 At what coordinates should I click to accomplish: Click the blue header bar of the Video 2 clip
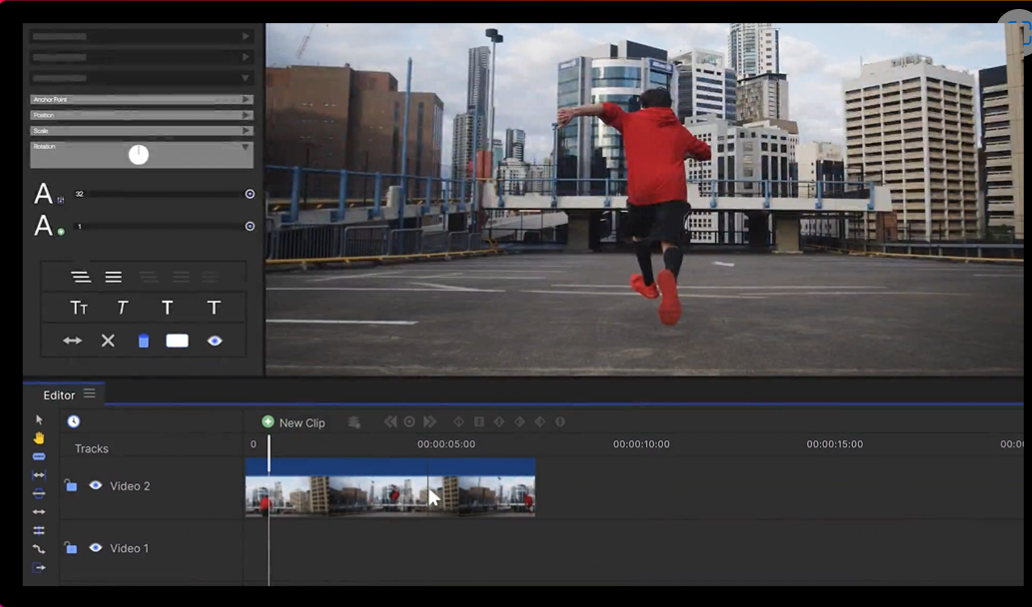pyautogui.click(x=390, y=467)
